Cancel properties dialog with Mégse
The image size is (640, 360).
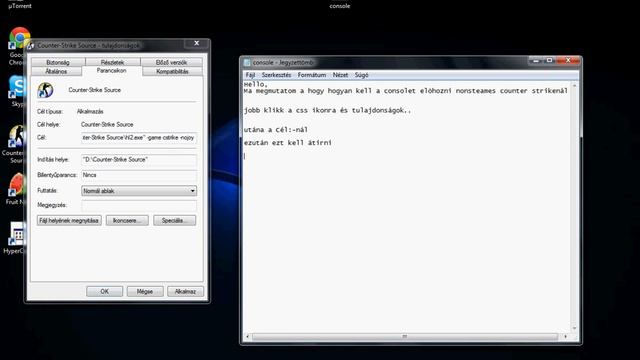145,291
